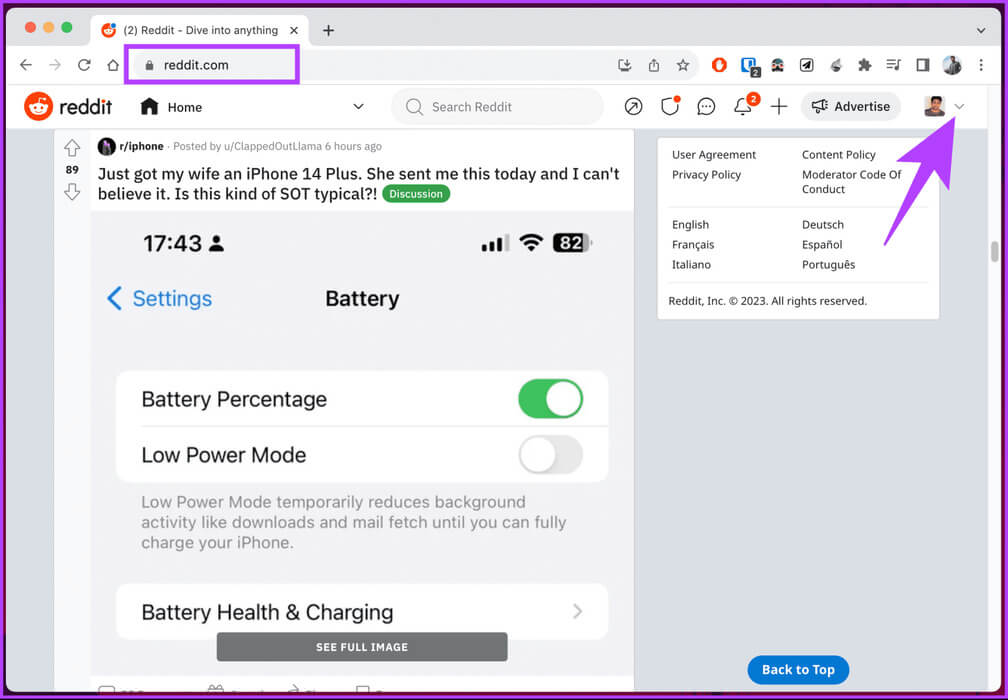
Task: Share this page via the share icon
Action: pos(654,65)
